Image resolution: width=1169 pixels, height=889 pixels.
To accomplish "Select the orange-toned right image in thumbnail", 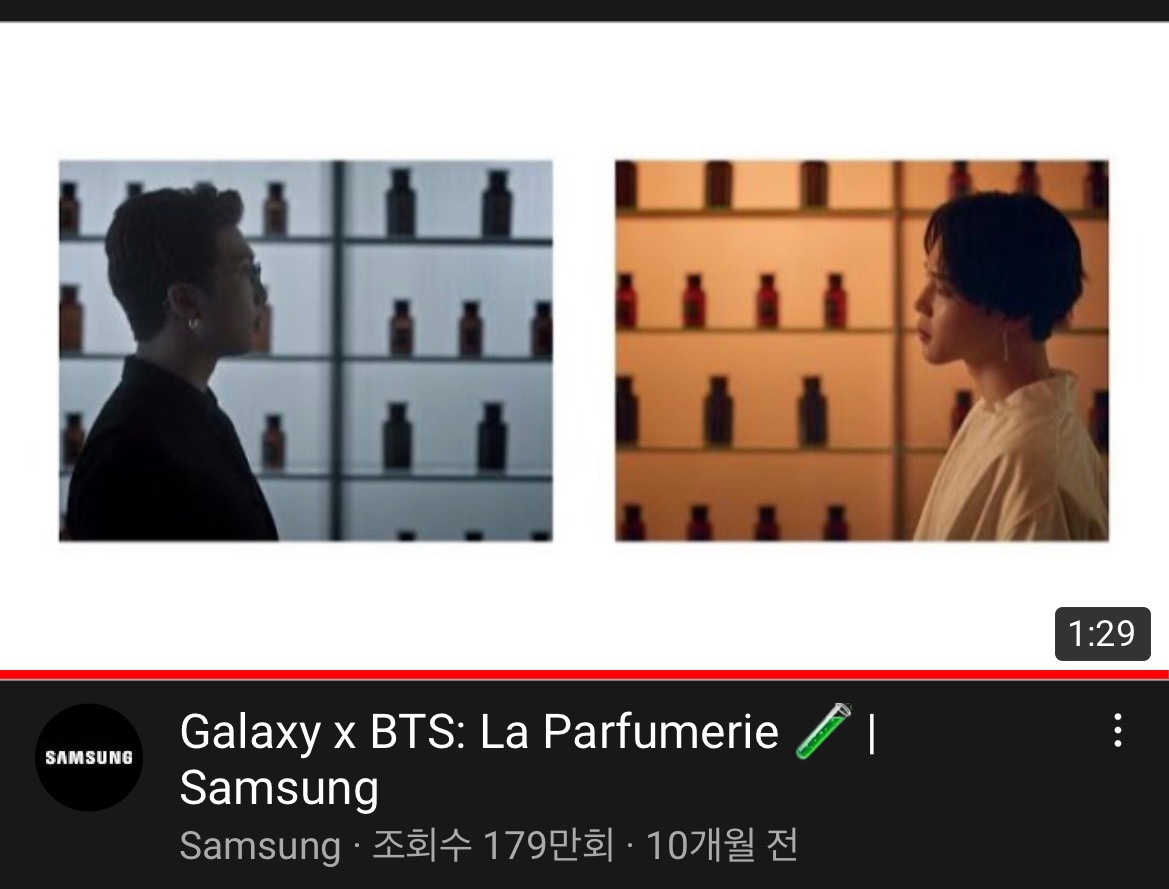I will [862, 351].
